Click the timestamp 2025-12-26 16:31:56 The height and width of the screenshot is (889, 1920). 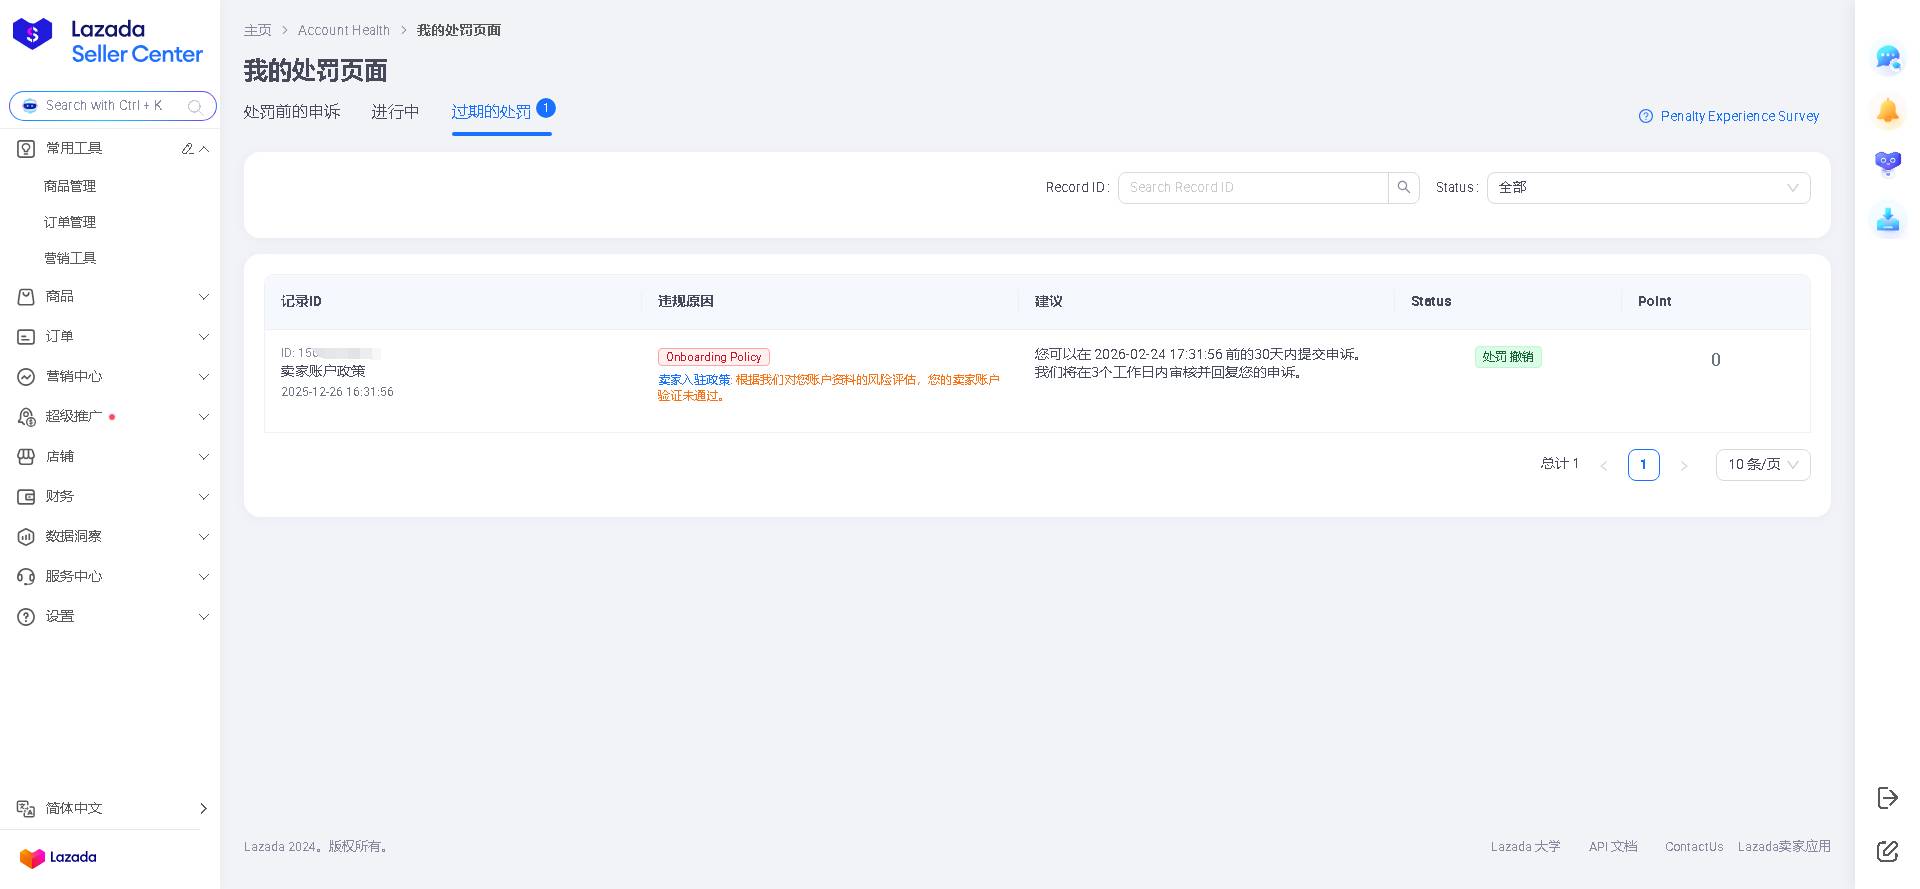337,392
